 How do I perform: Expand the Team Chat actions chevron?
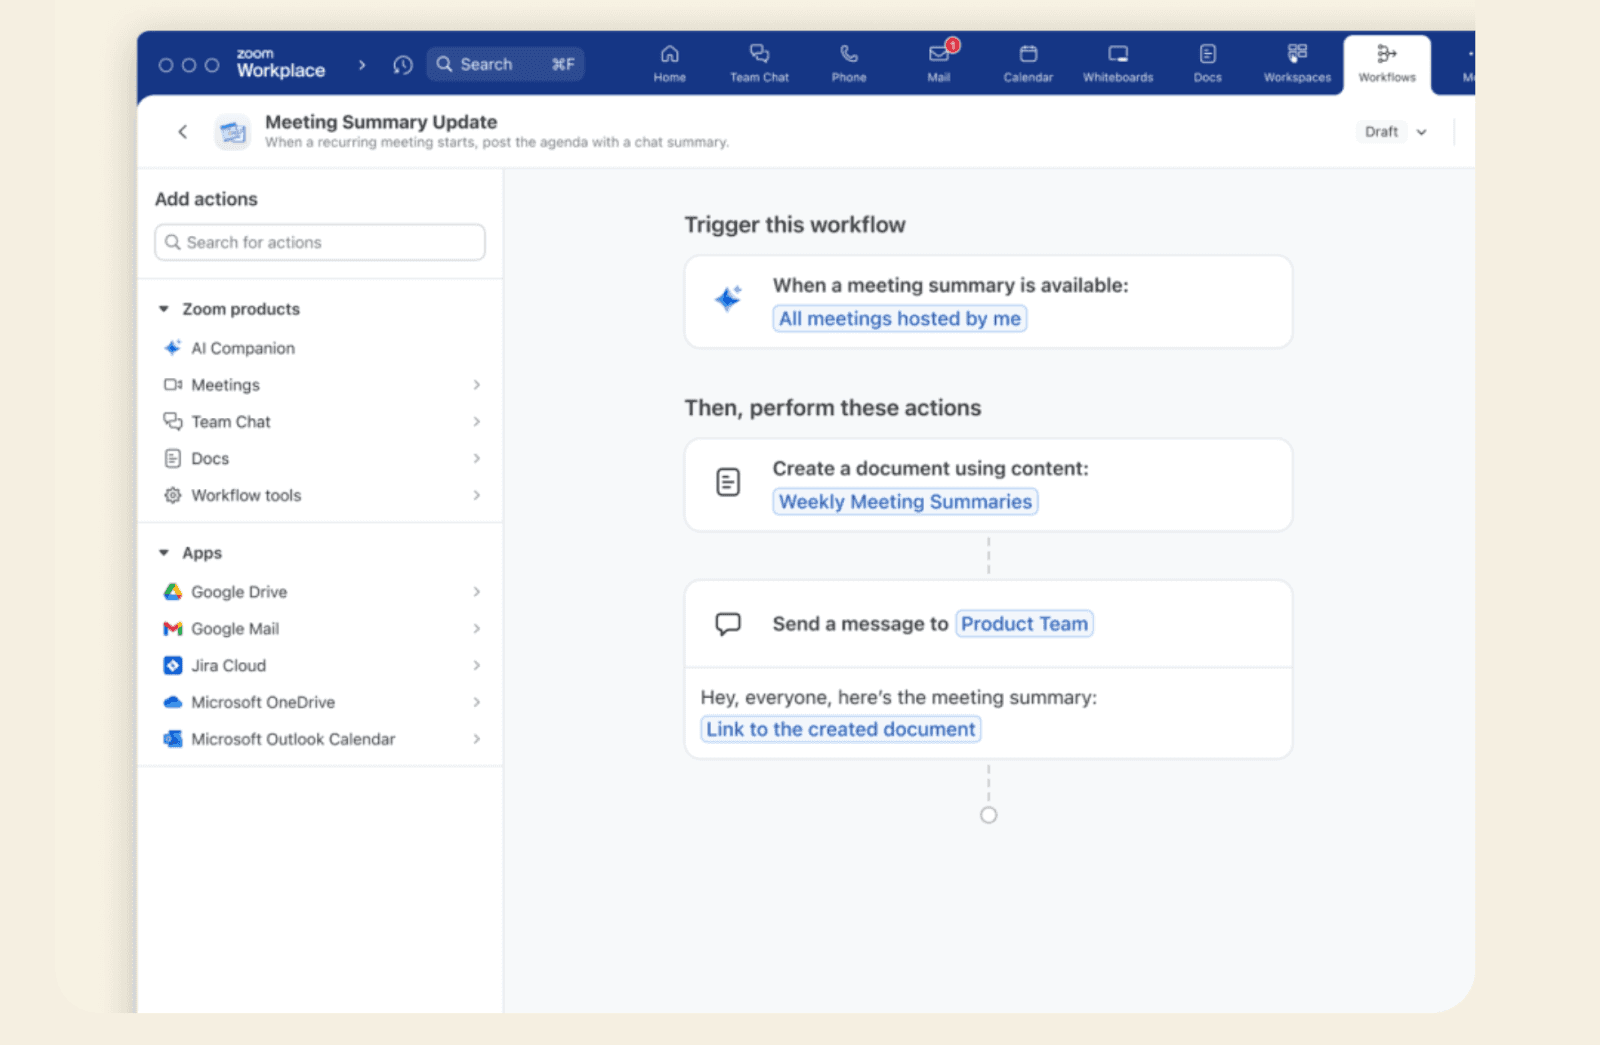476,422
